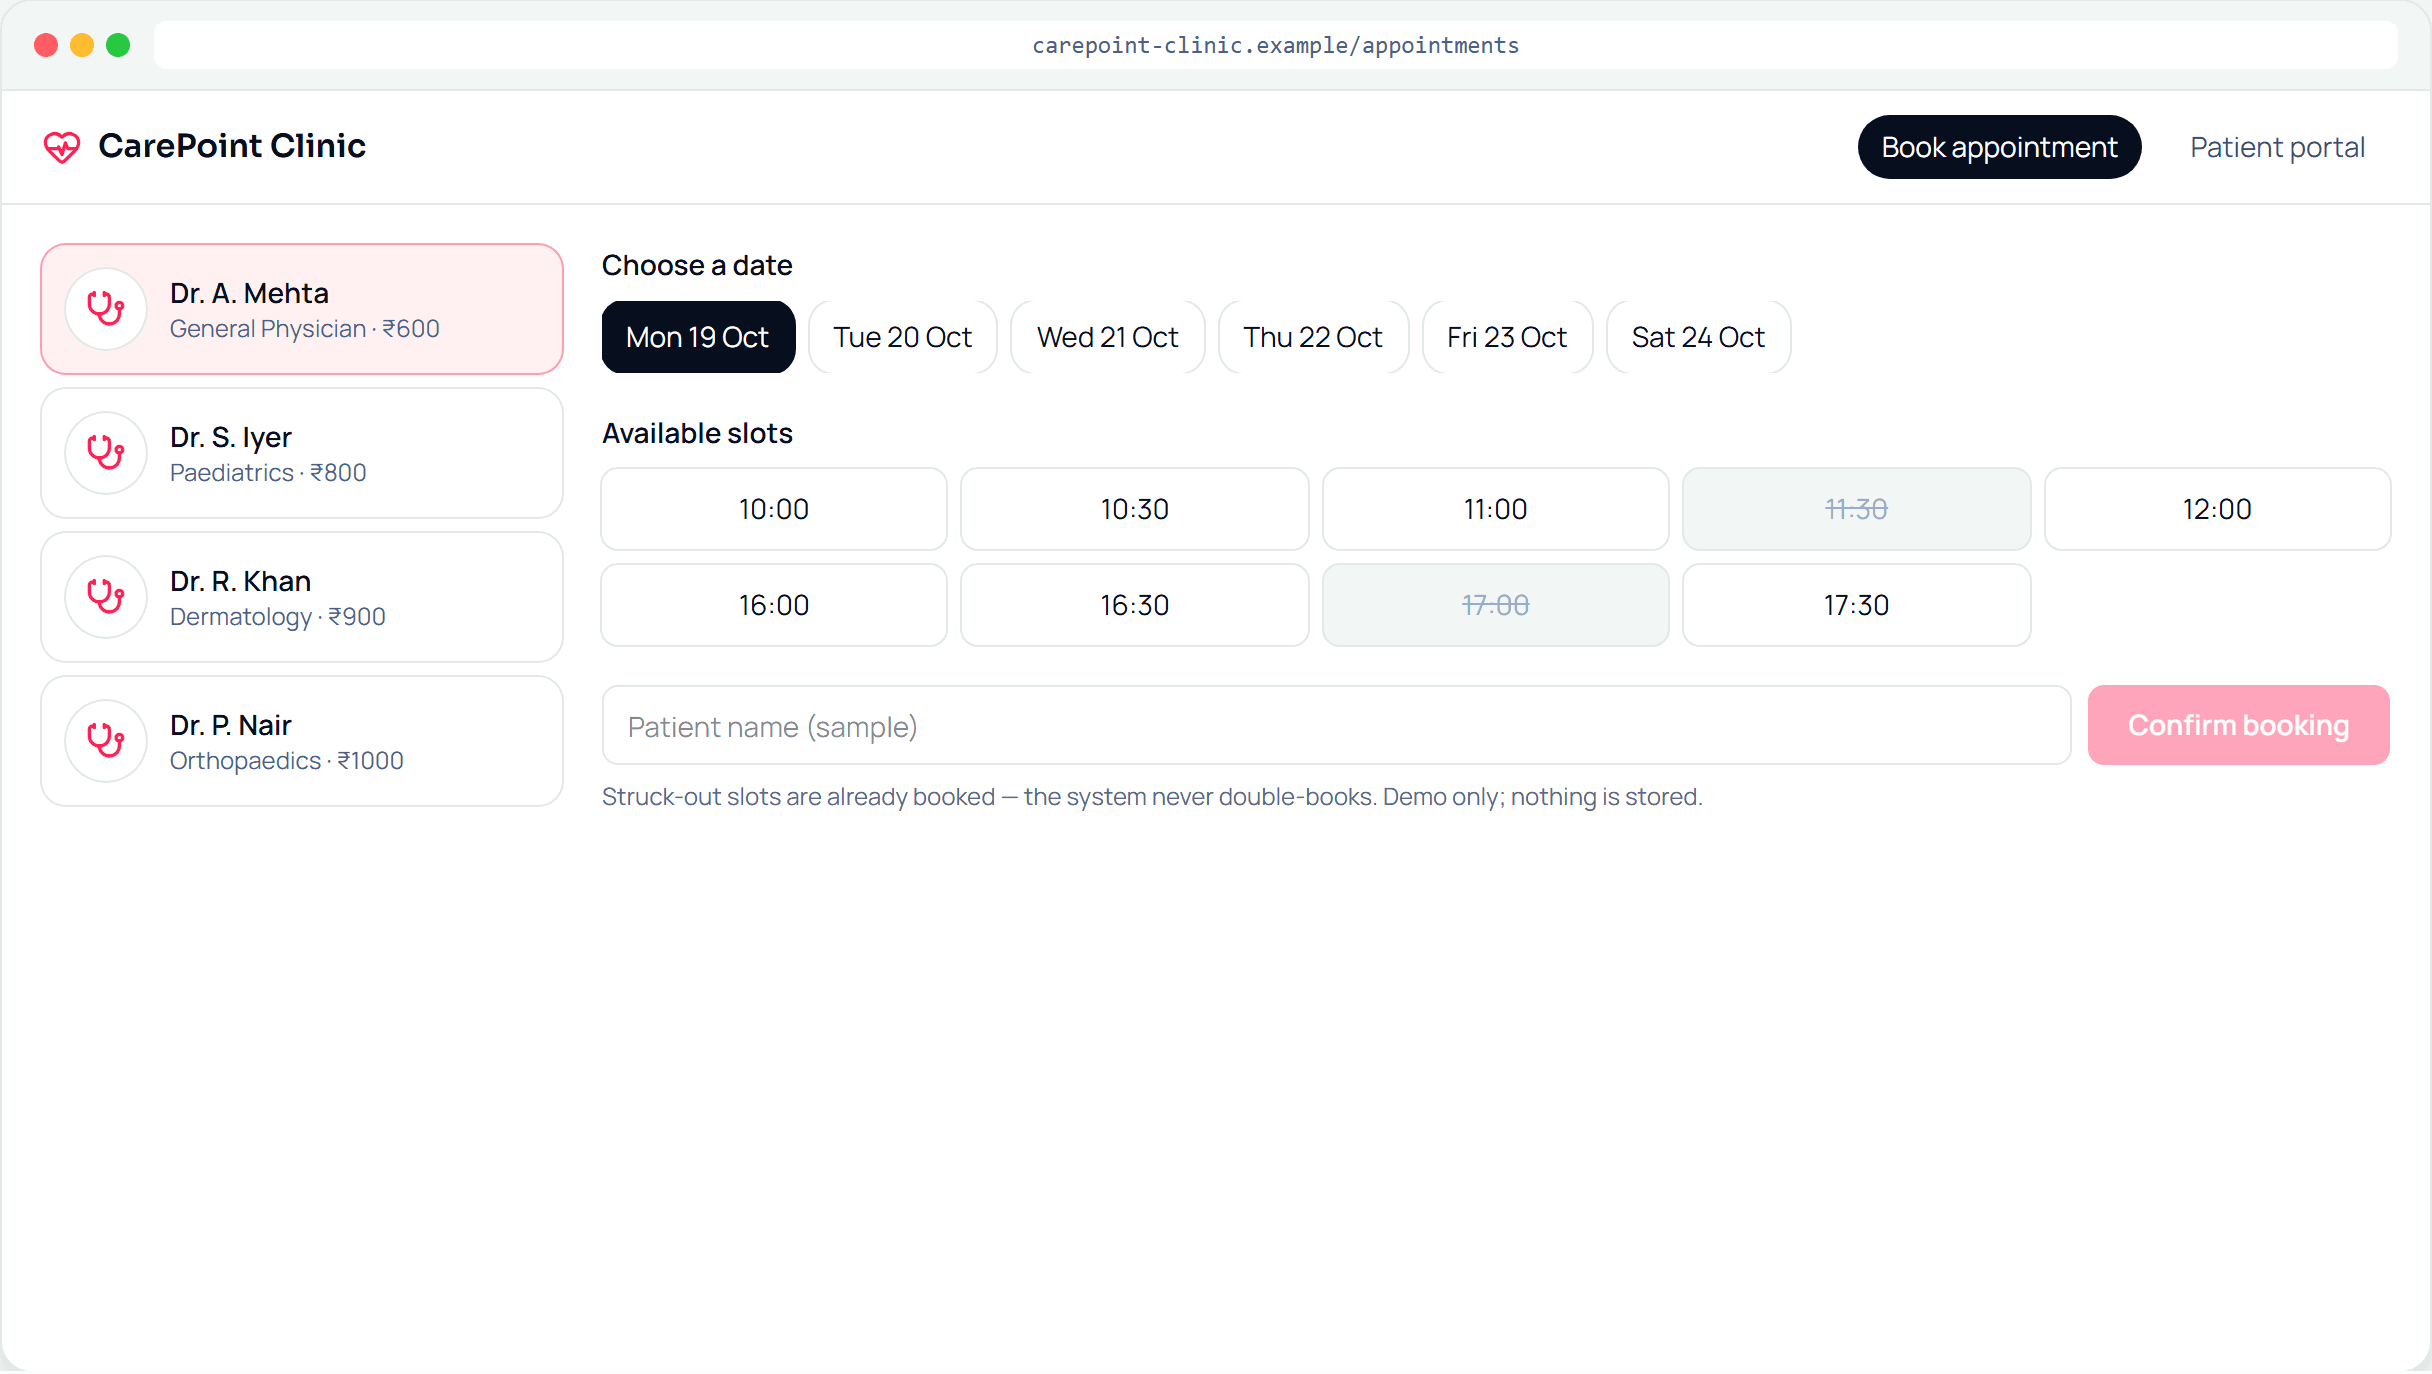Screen dimensions: 2432x1374
Task: Select the 10:00 time slot
Action: (774, 509)
